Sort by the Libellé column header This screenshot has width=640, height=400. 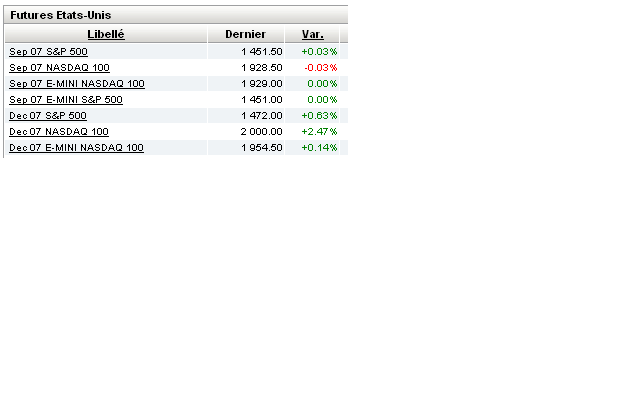click(x=105, y=34)
